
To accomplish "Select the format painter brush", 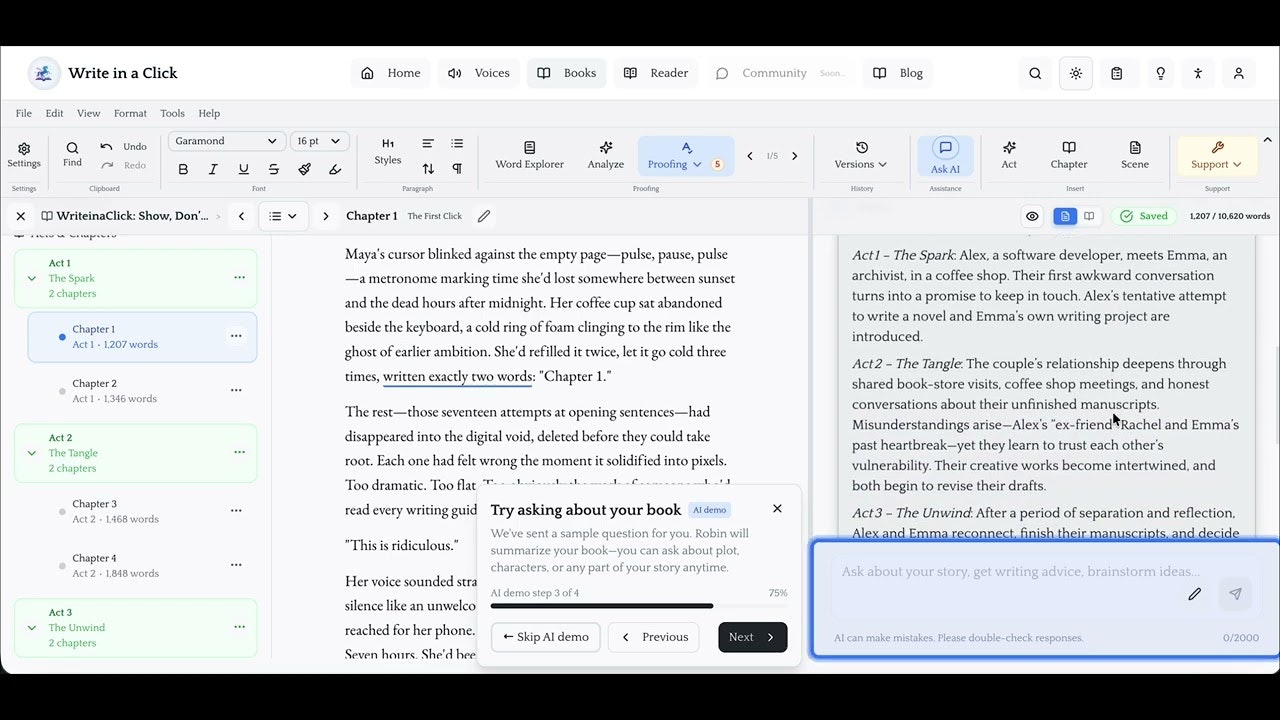I will click(x=304, y=169).
